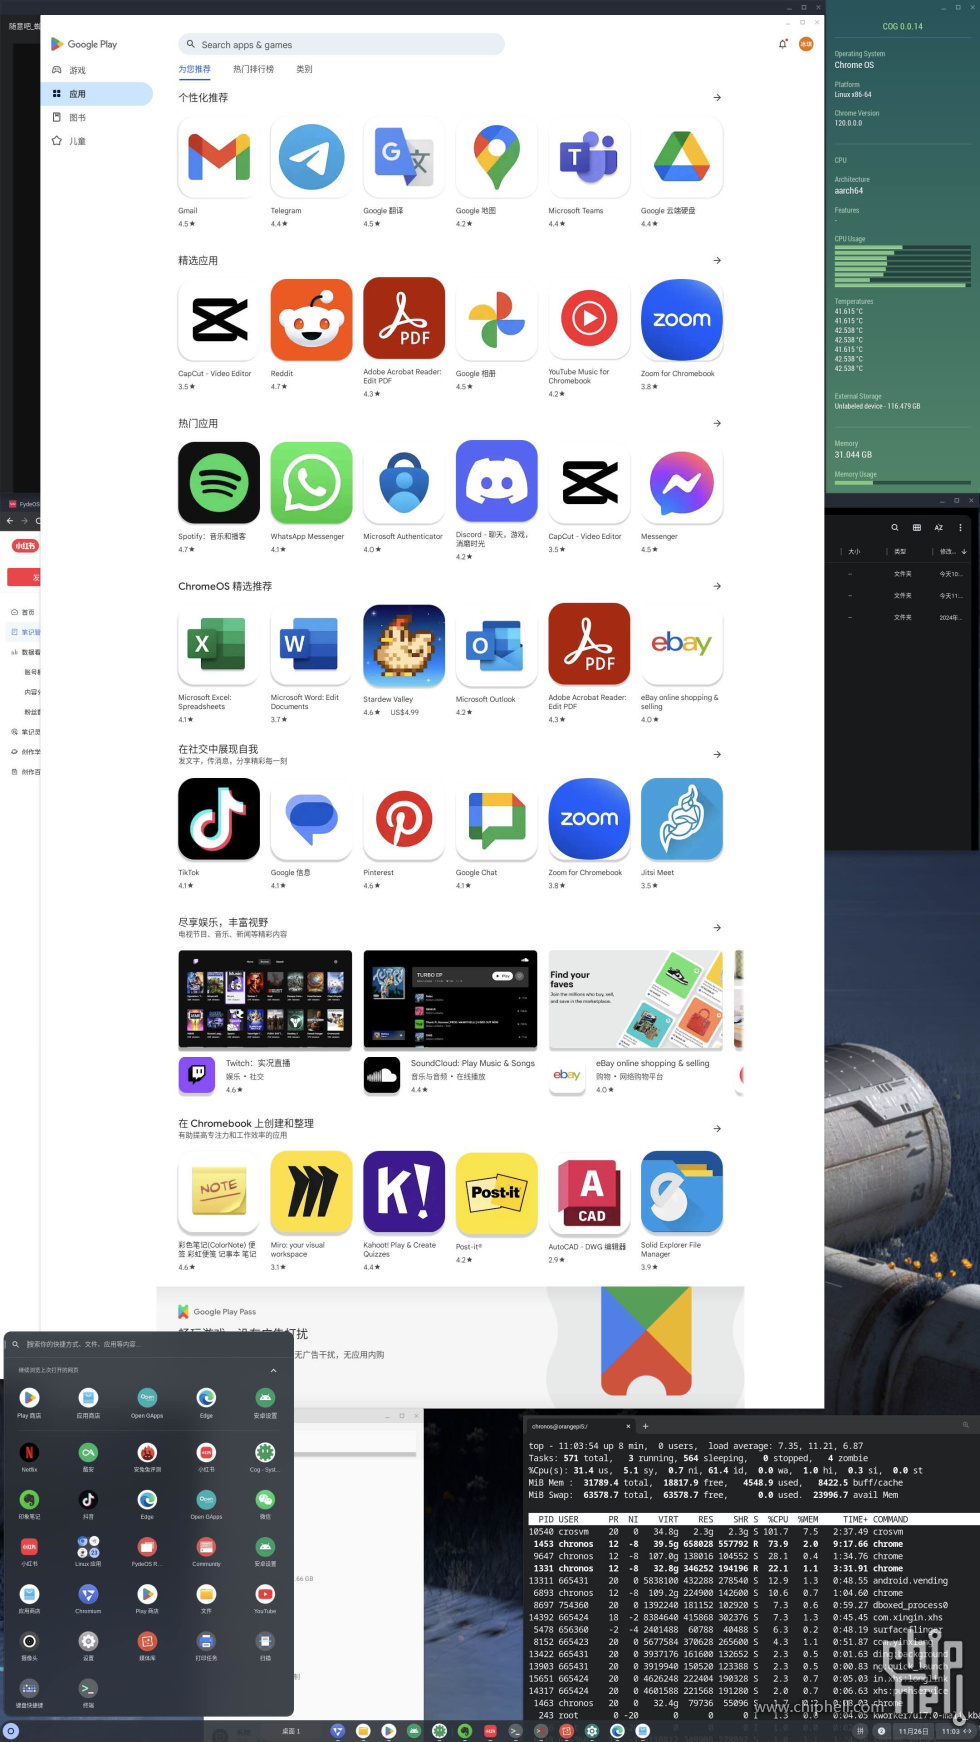Open 印象笔记 from the app launcher
Image resolution: width=980 pixels, height=1742 pixels.
(x=29, y=1504)
